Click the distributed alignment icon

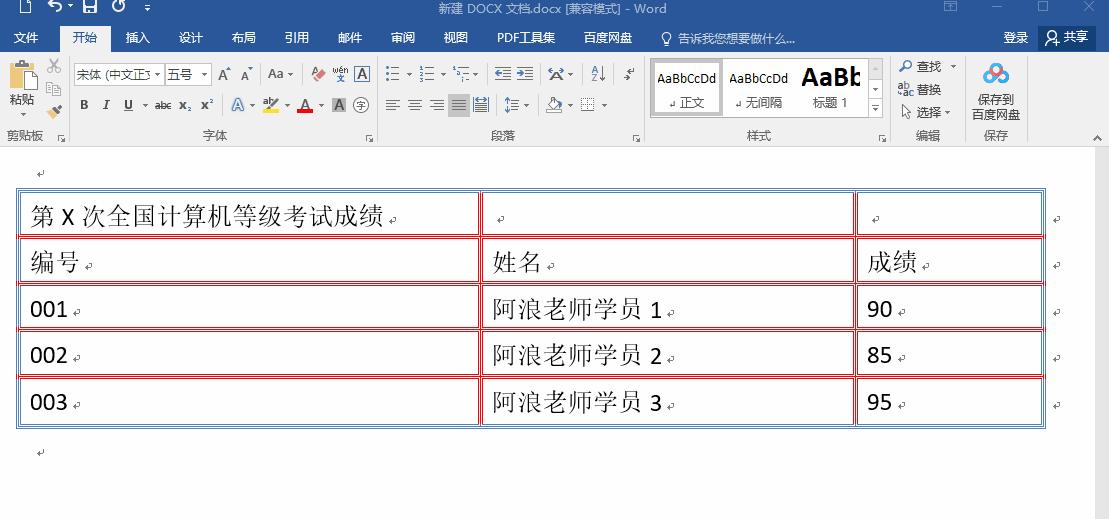point(481,105)
